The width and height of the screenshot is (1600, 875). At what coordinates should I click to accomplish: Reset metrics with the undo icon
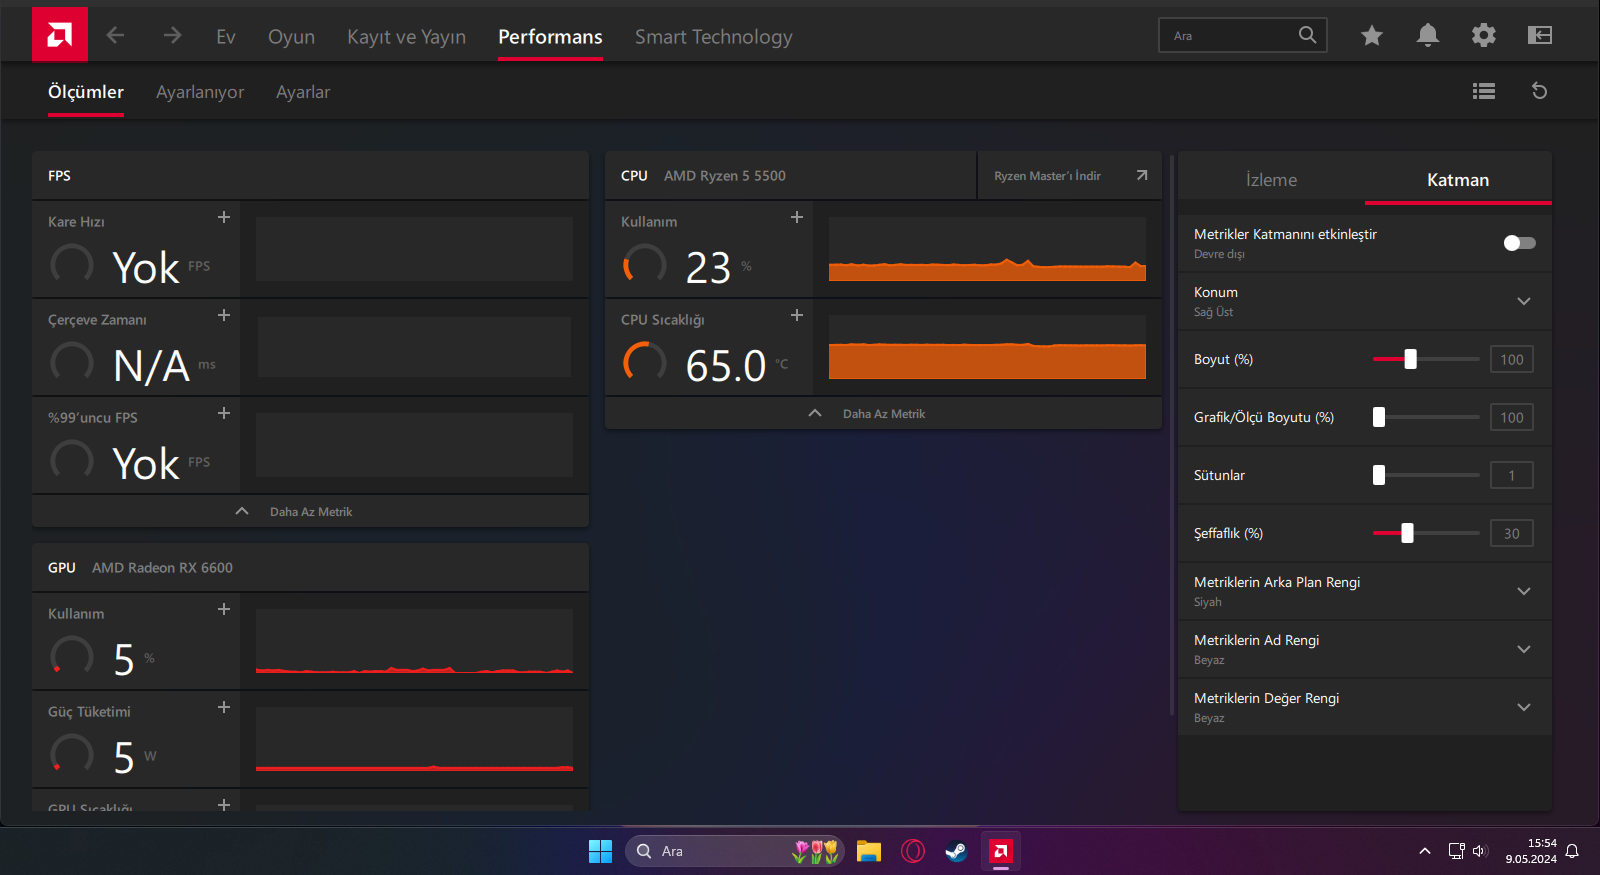(x=1540, y=91)
